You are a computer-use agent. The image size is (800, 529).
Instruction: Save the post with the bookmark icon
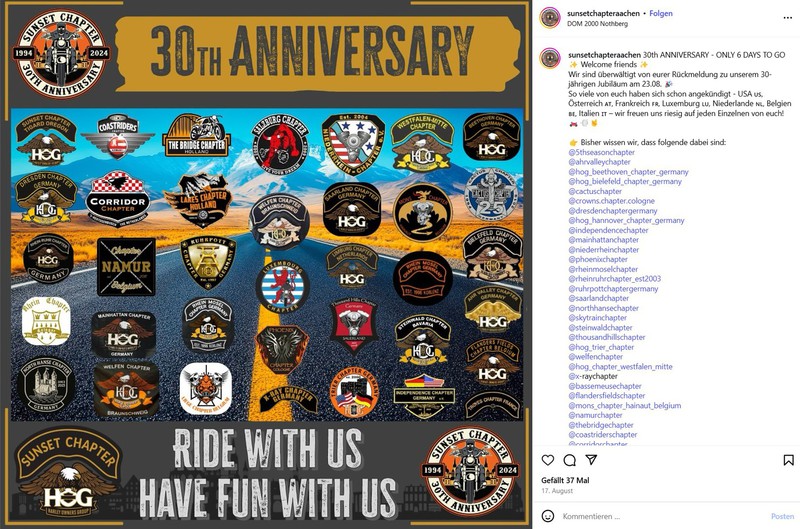click(x=788, y=460)
